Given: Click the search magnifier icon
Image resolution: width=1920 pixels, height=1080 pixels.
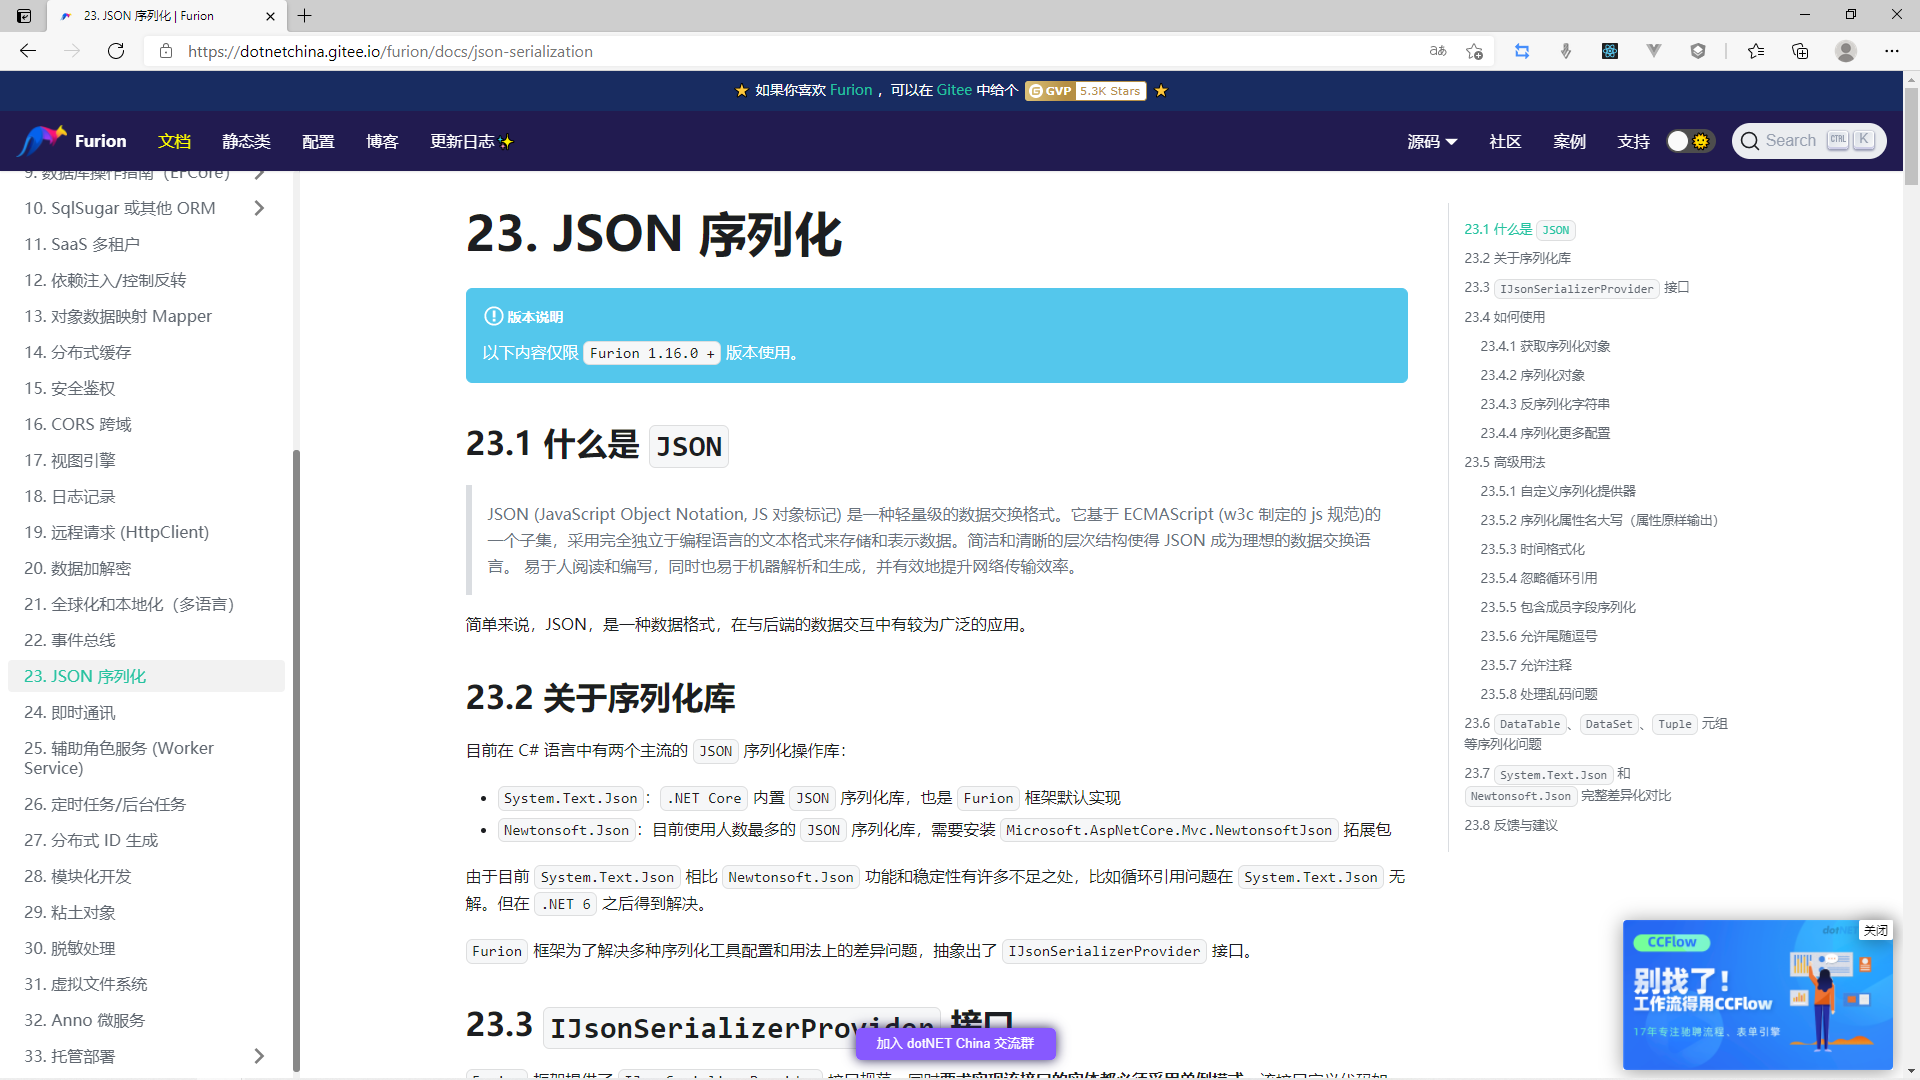Looking at the screenshot, I should tap(1750, 141).
